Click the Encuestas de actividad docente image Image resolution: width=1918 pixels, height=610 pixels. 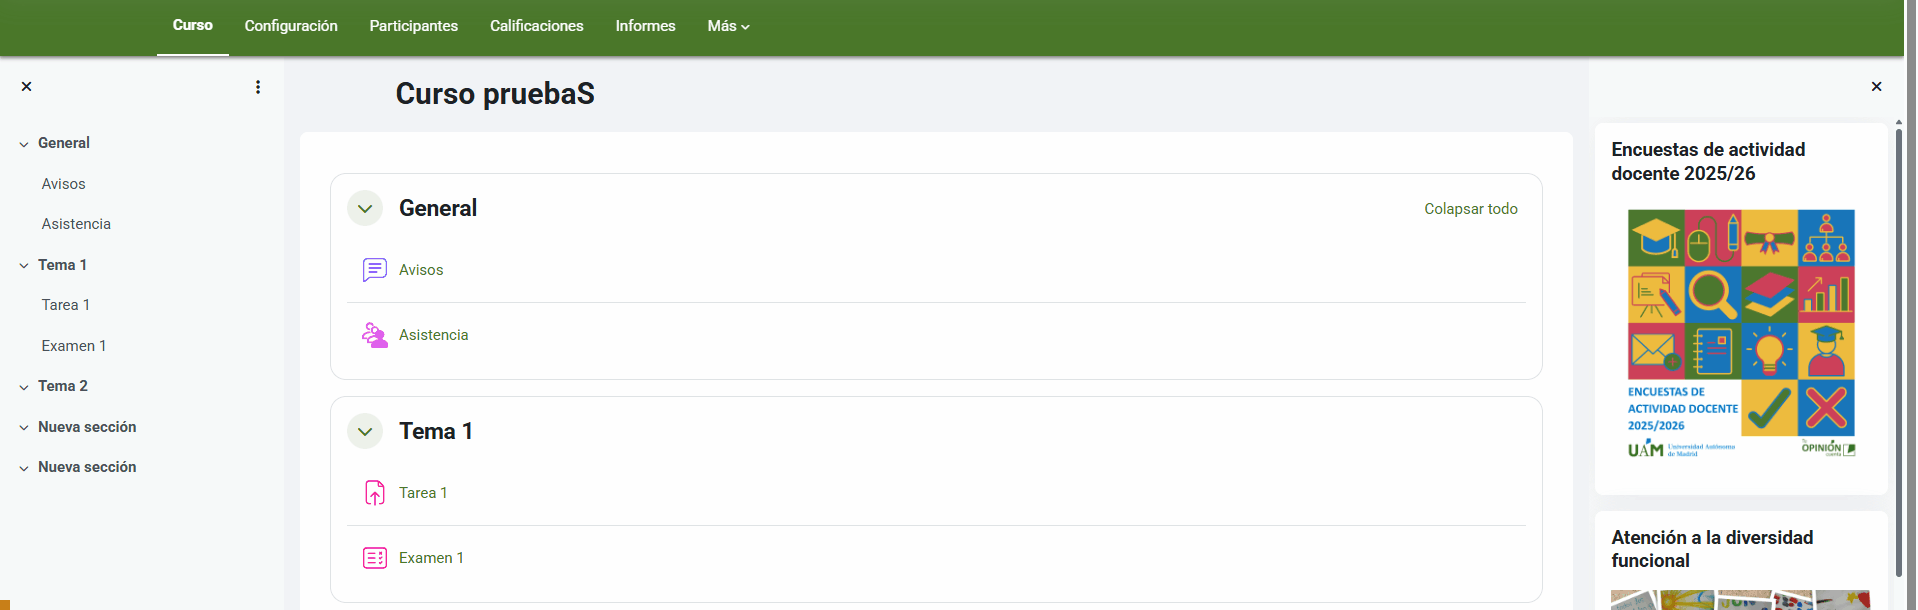(x=1740, y=333)
